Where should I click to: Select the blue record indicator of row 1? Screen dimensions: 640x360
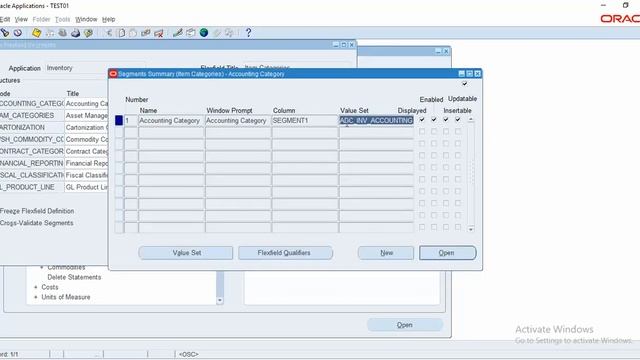coord(119,120)
